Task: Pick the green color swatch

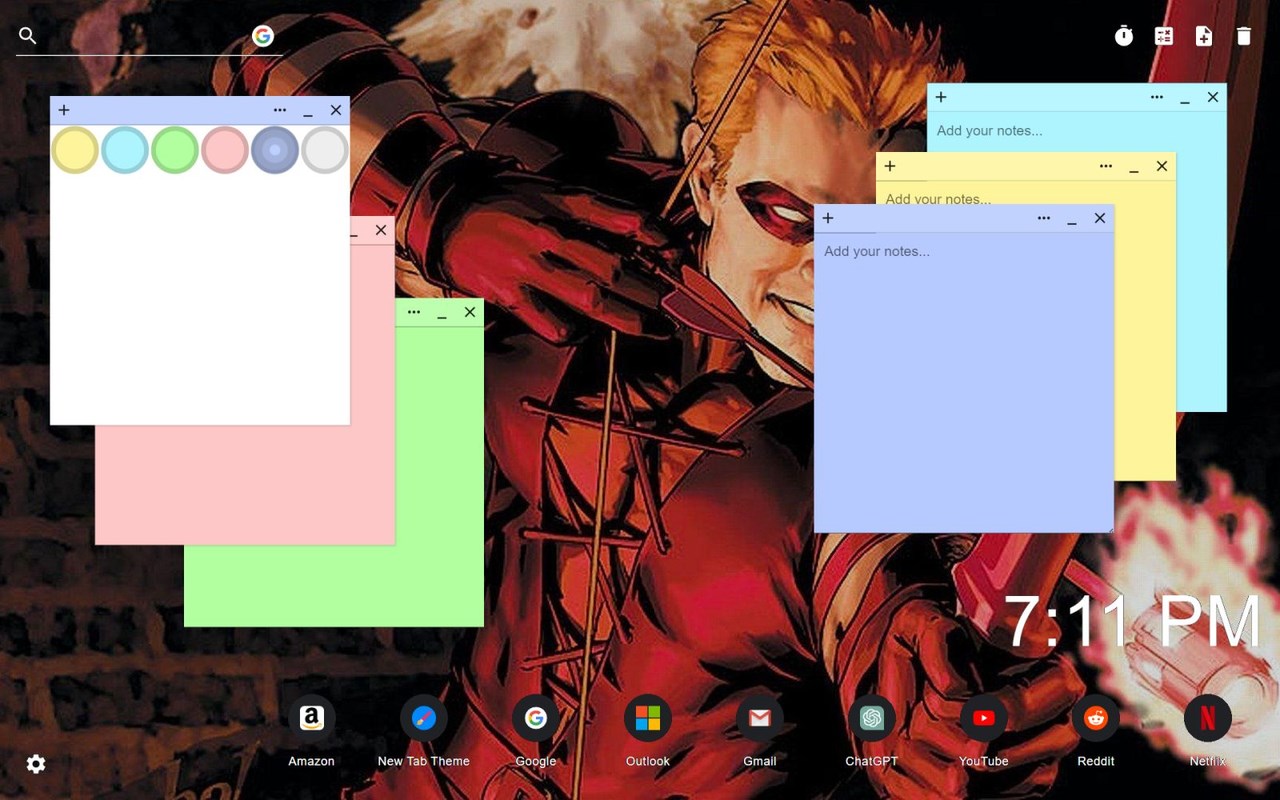Action: 175,150
